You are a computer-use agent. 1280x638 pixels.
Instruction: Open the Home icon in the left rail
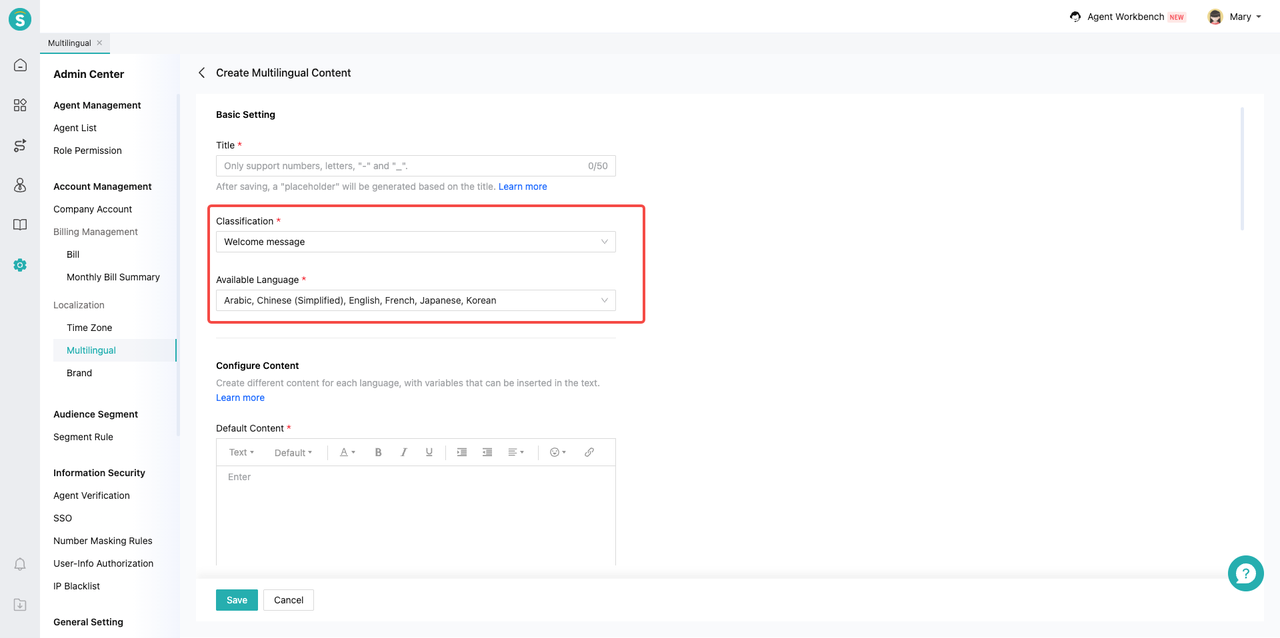(20, 65)
